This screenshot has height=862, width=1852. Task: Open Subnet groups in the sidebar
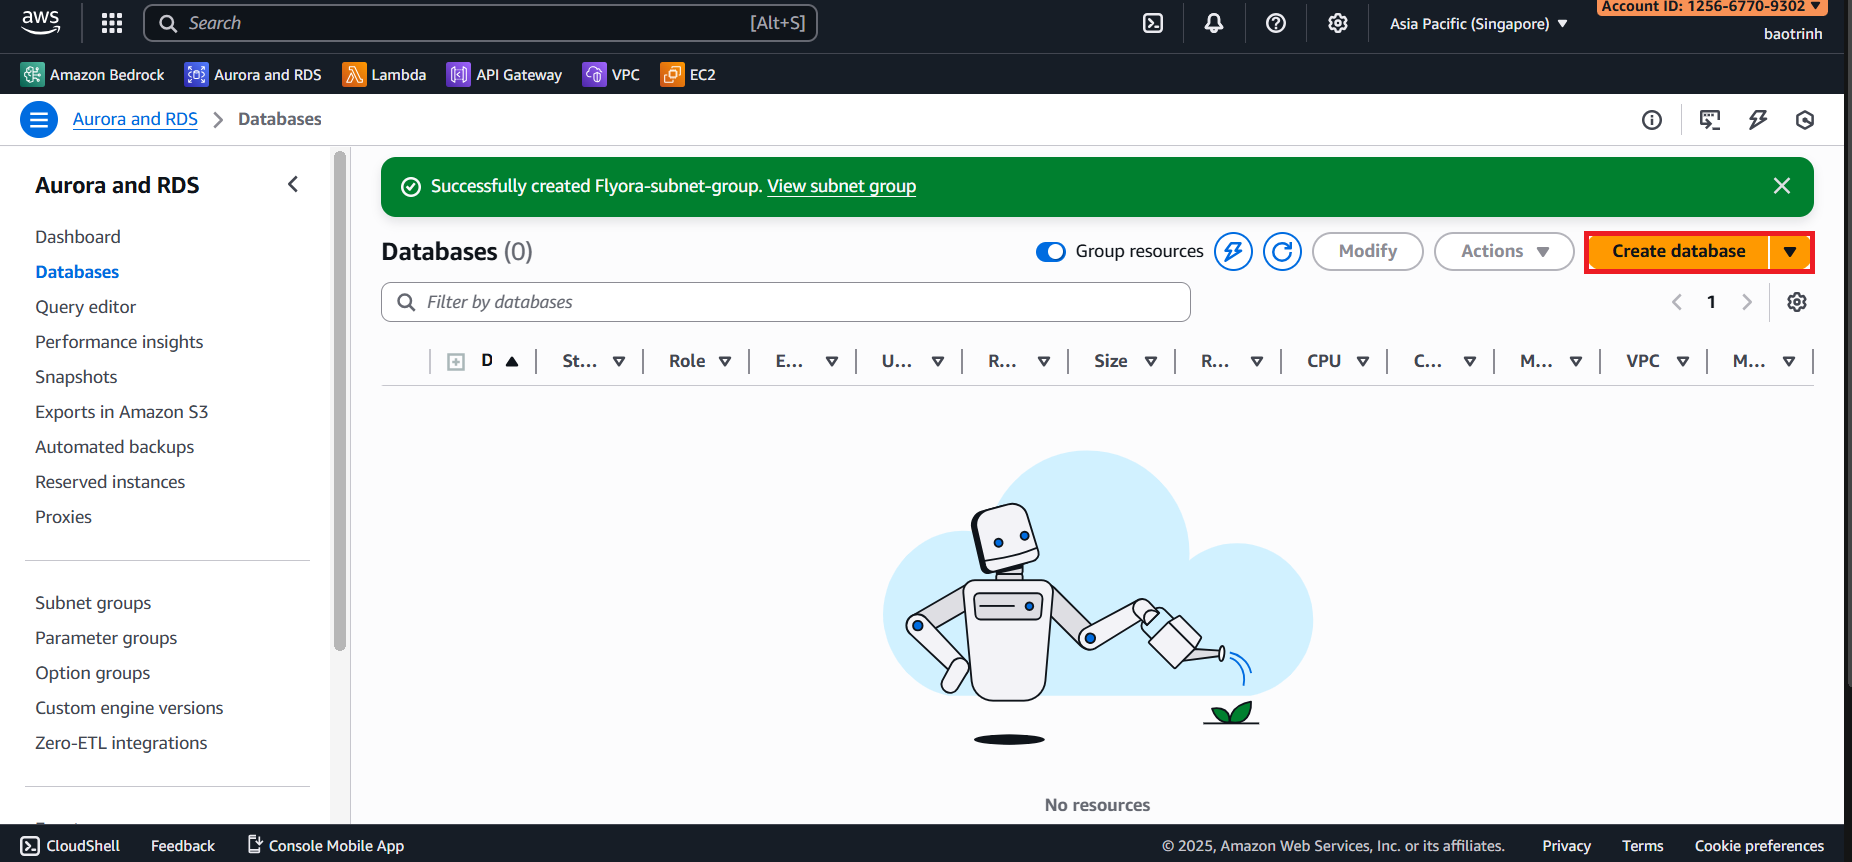[x=93, y=603]
